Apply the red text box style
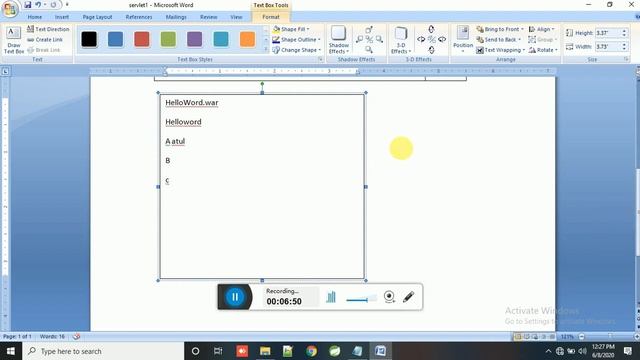Screen dimensions: 640x360 pyautogui.click(x=142, y=39)
